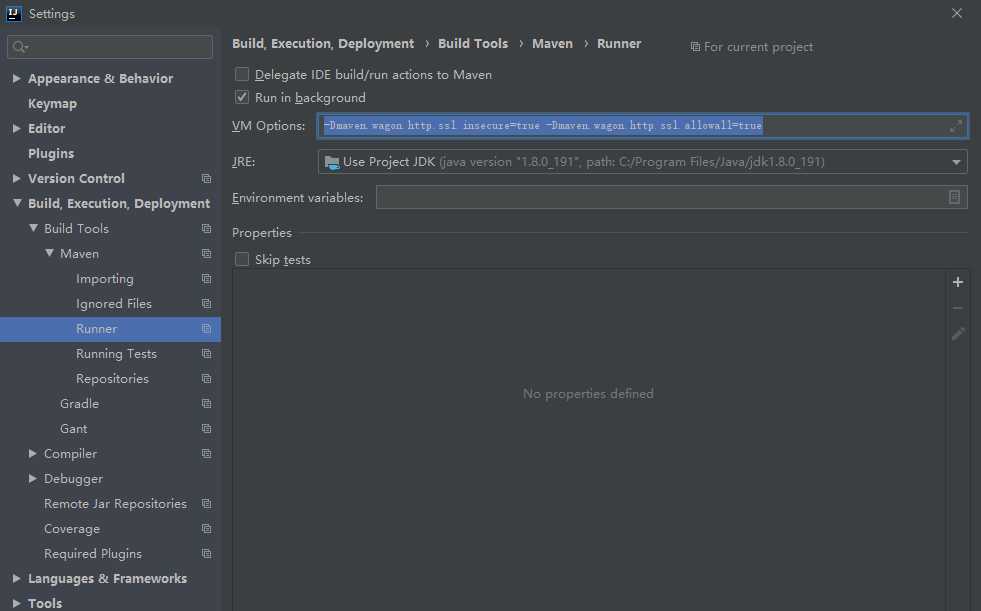The width and height of the screenshot is (981, 611).
Task: Open the Keymap settings page
Action: (53, 104)
